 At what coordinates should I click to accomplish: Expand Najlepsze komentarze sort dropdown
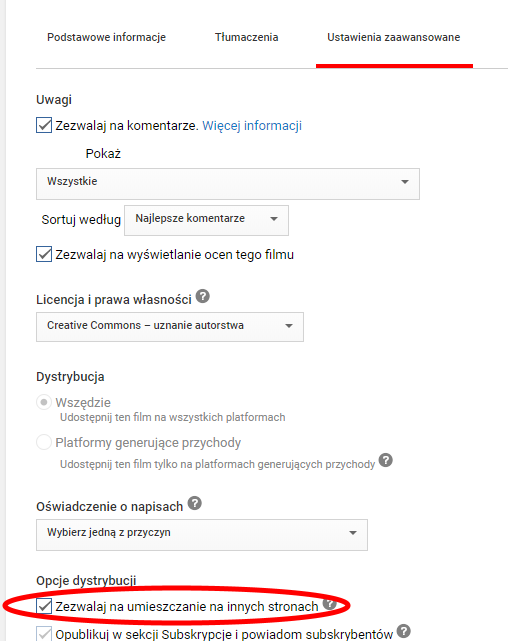coord(206,220)
